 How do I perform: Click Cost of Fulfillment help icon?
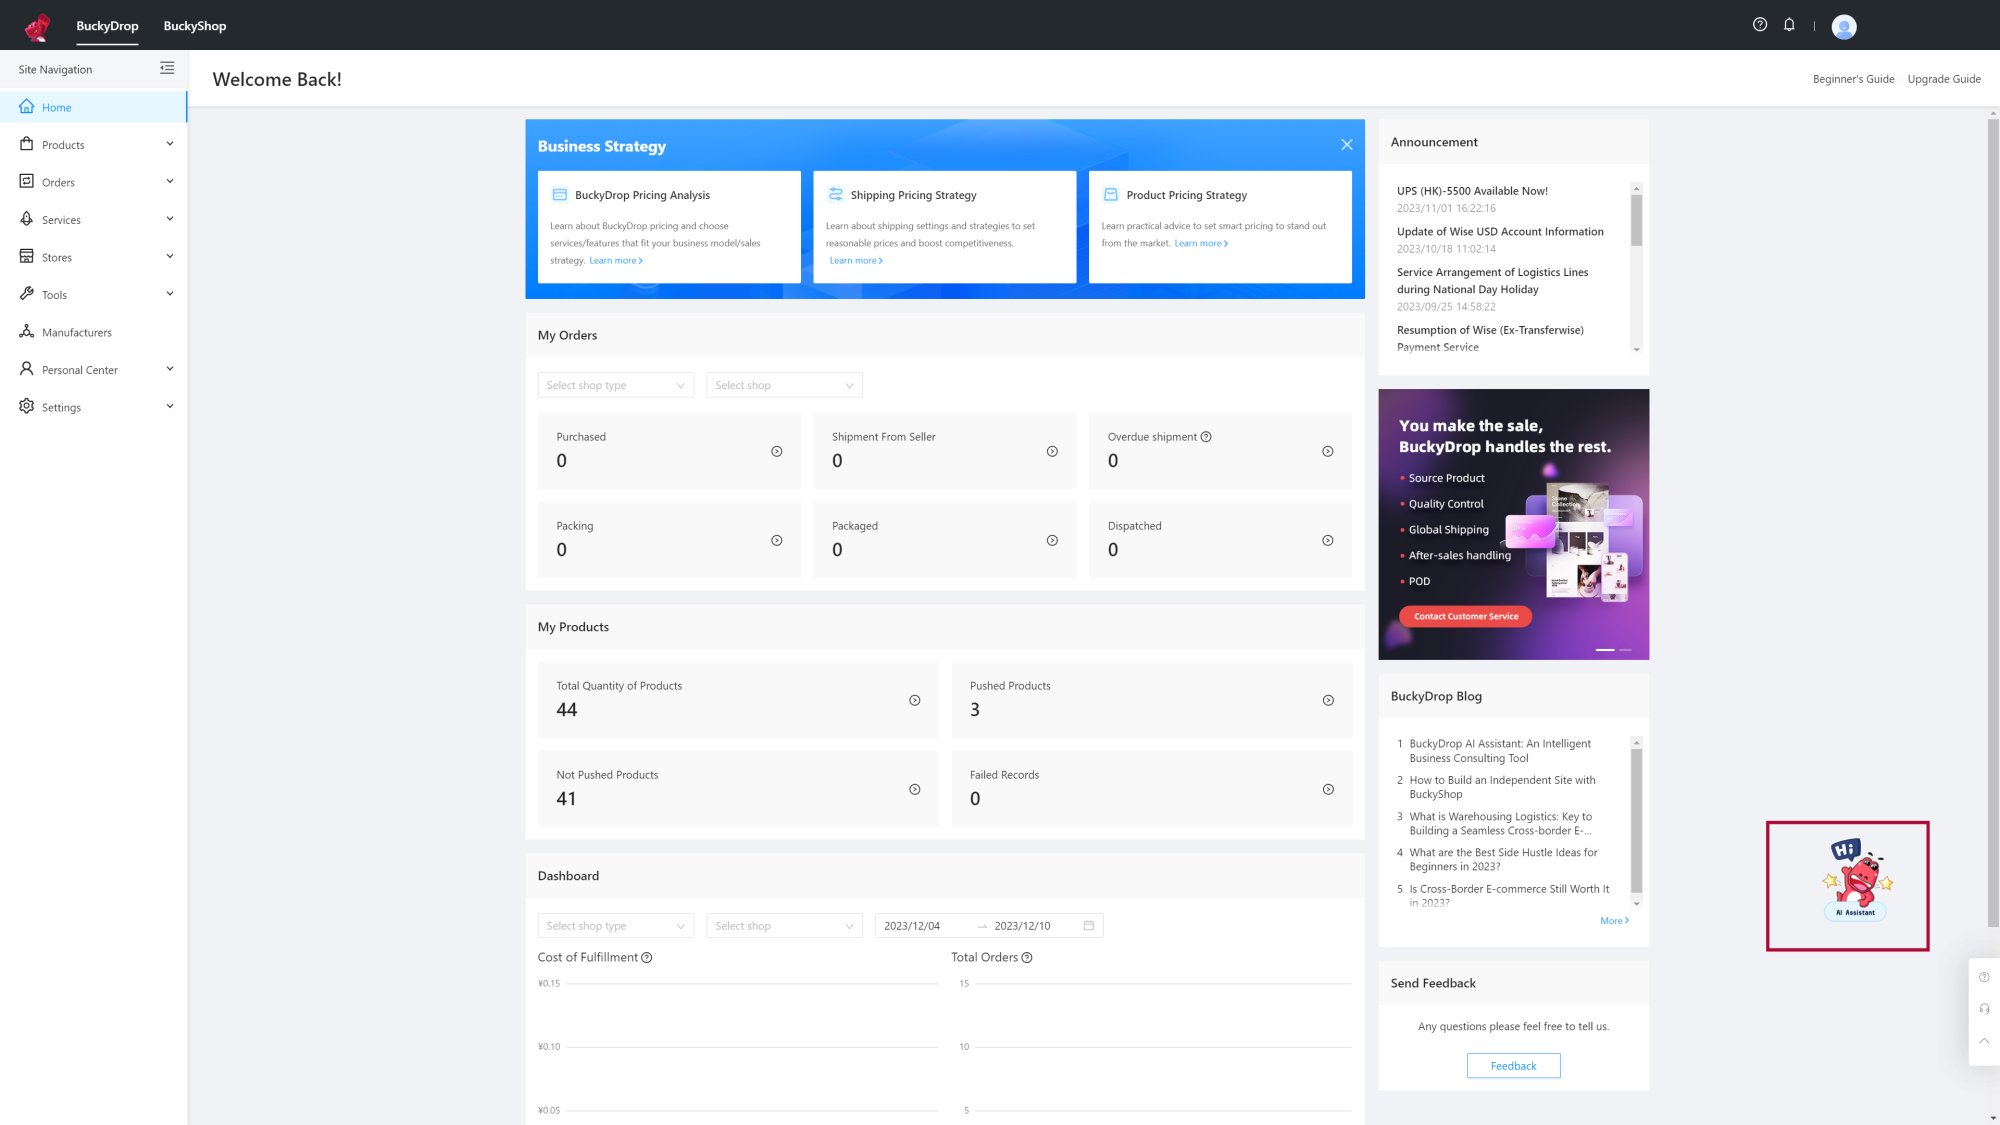[647, 958]
